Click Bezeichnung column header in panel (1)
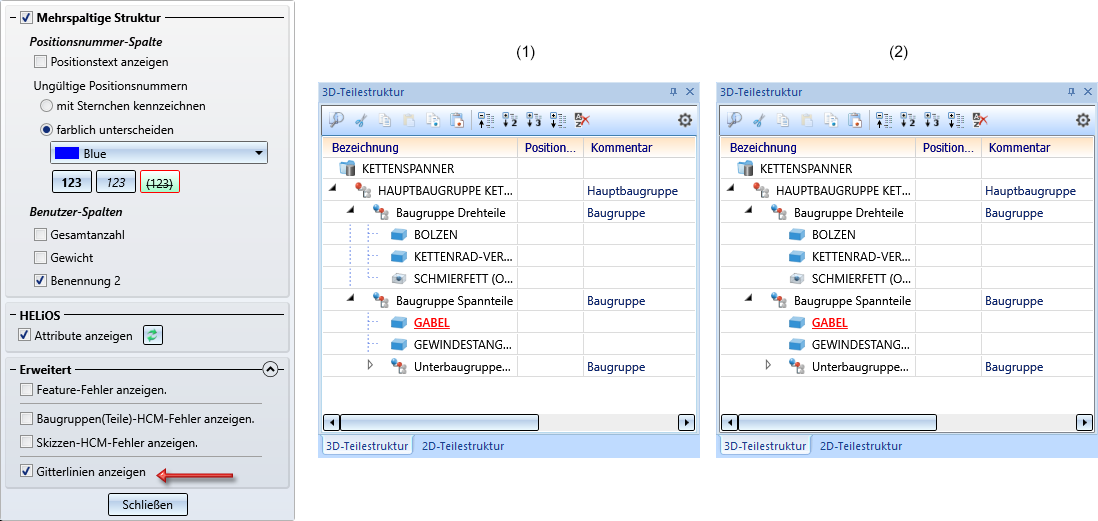Screen dimensions: 1098x521 pos(420,147)
